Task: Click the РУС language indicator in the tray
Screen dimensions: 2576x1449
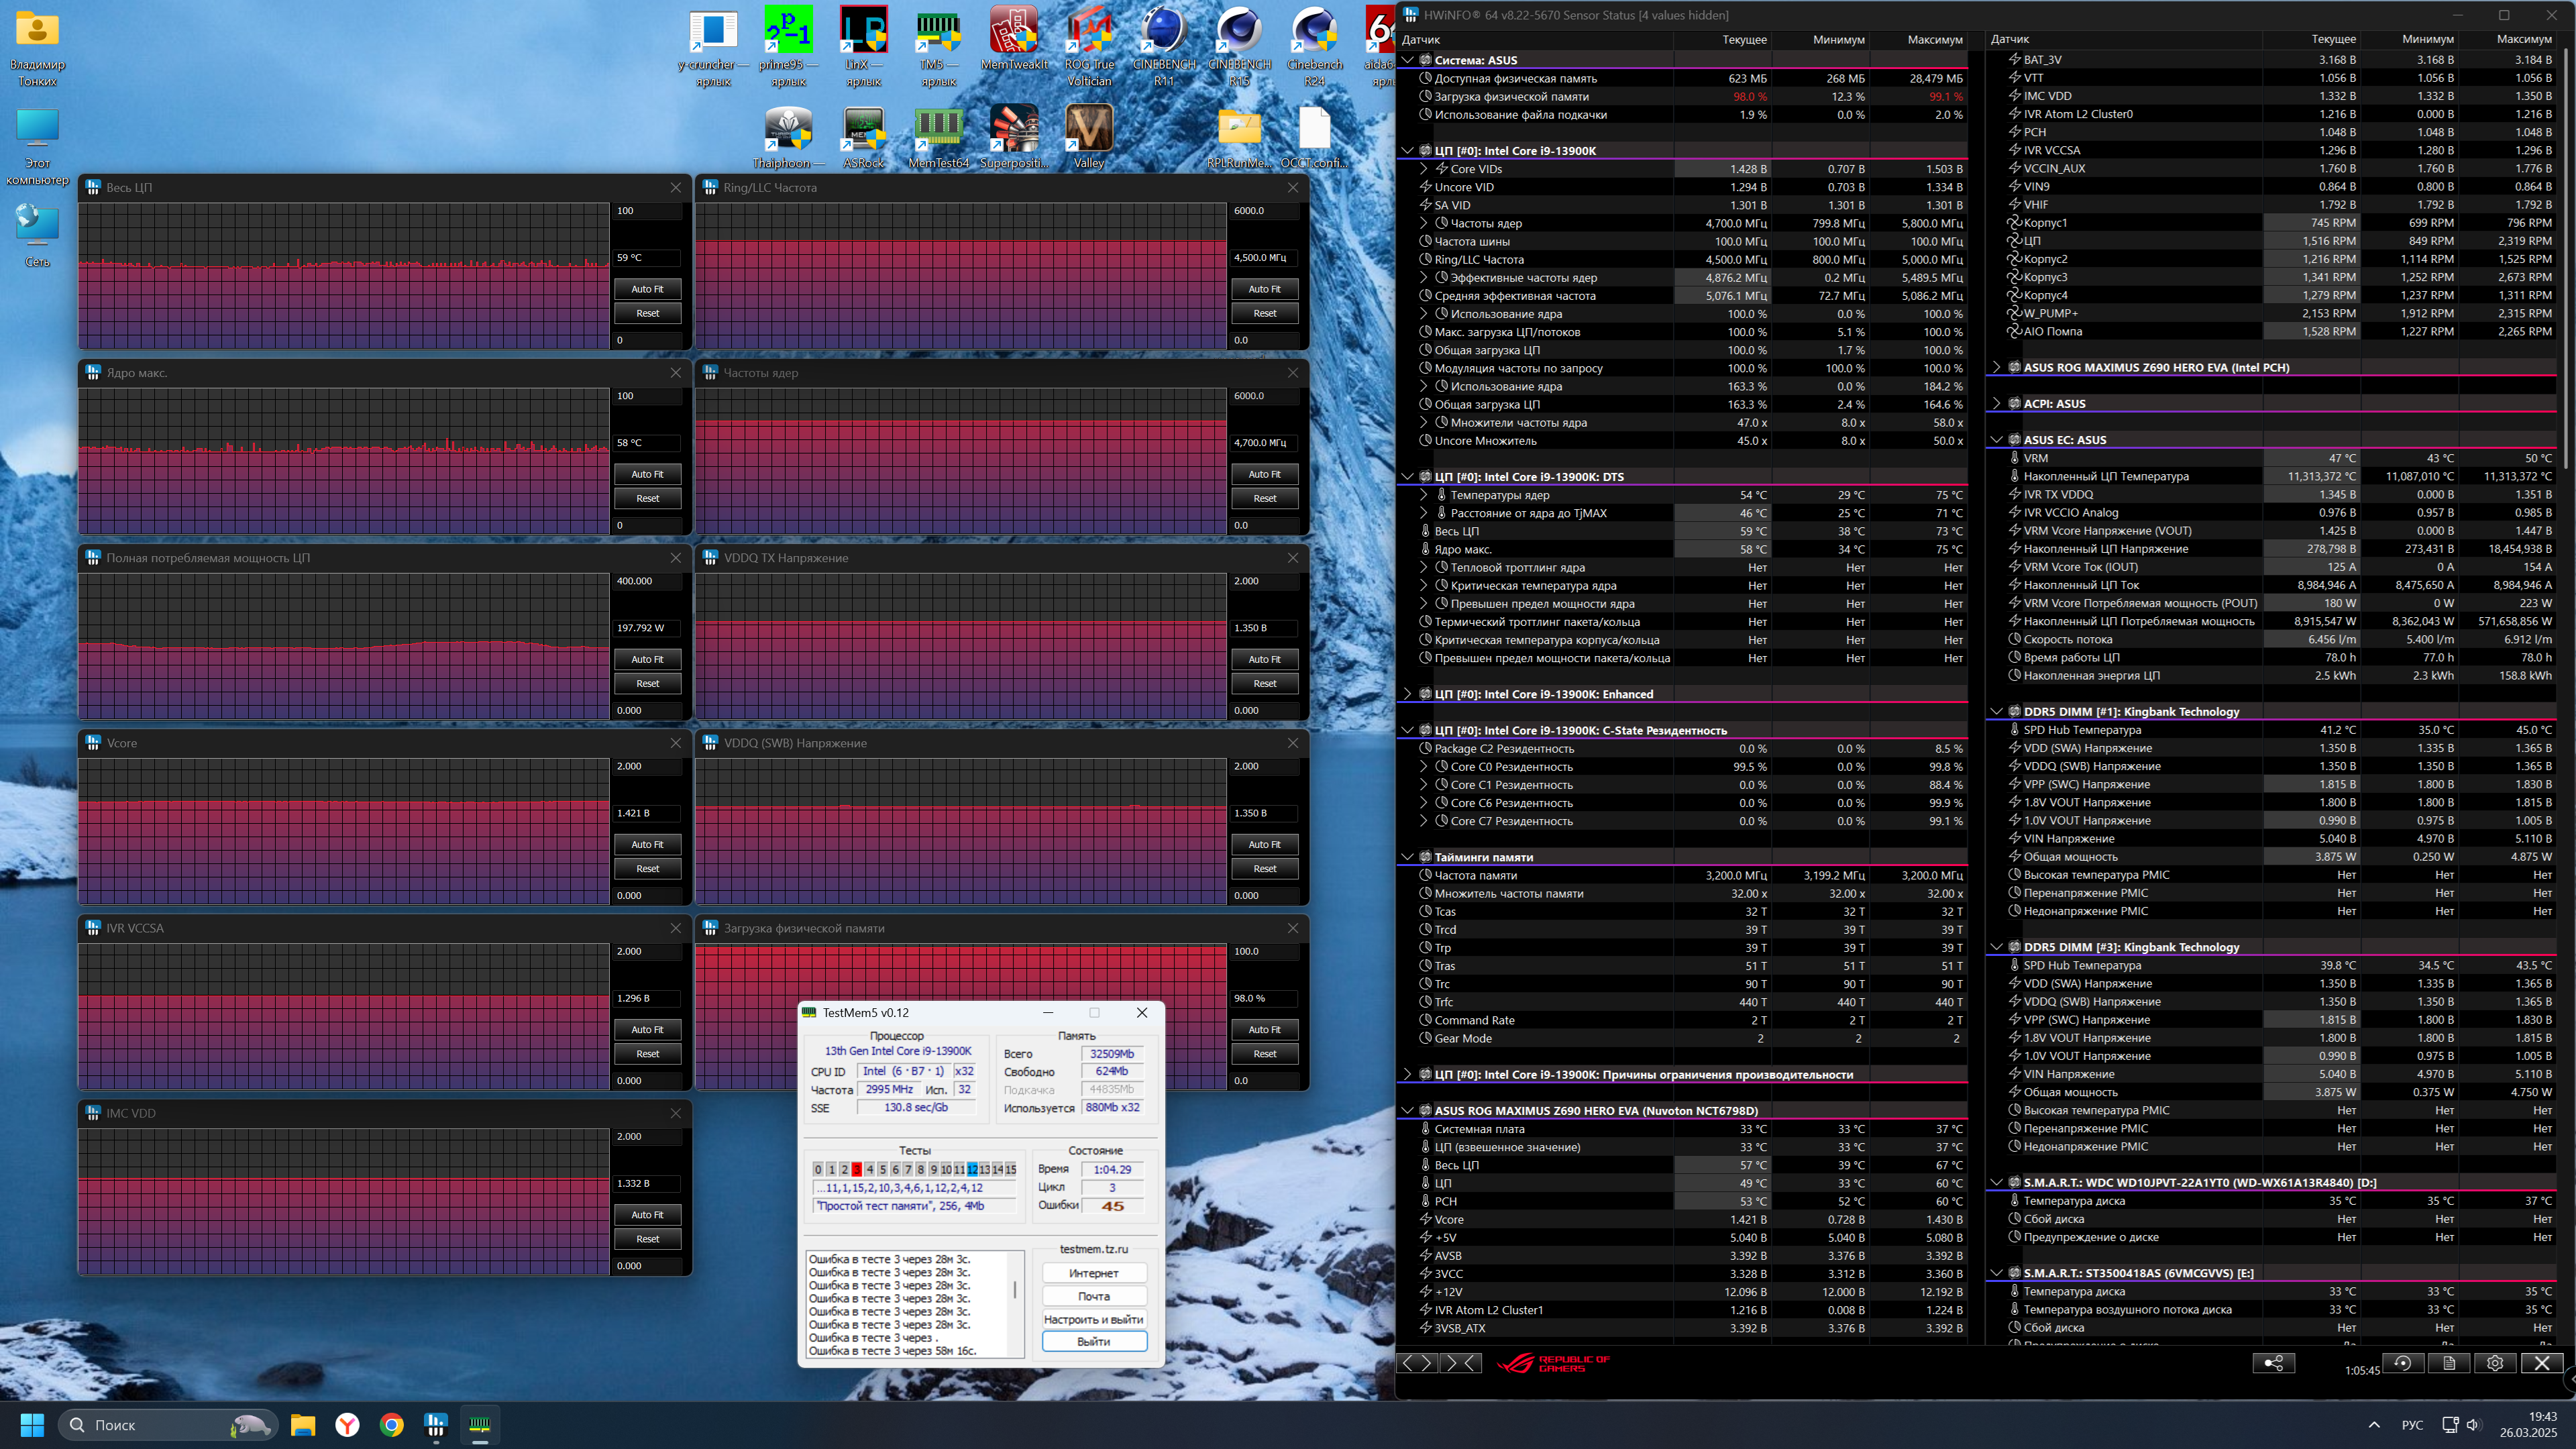Action: point(2412,1425)
